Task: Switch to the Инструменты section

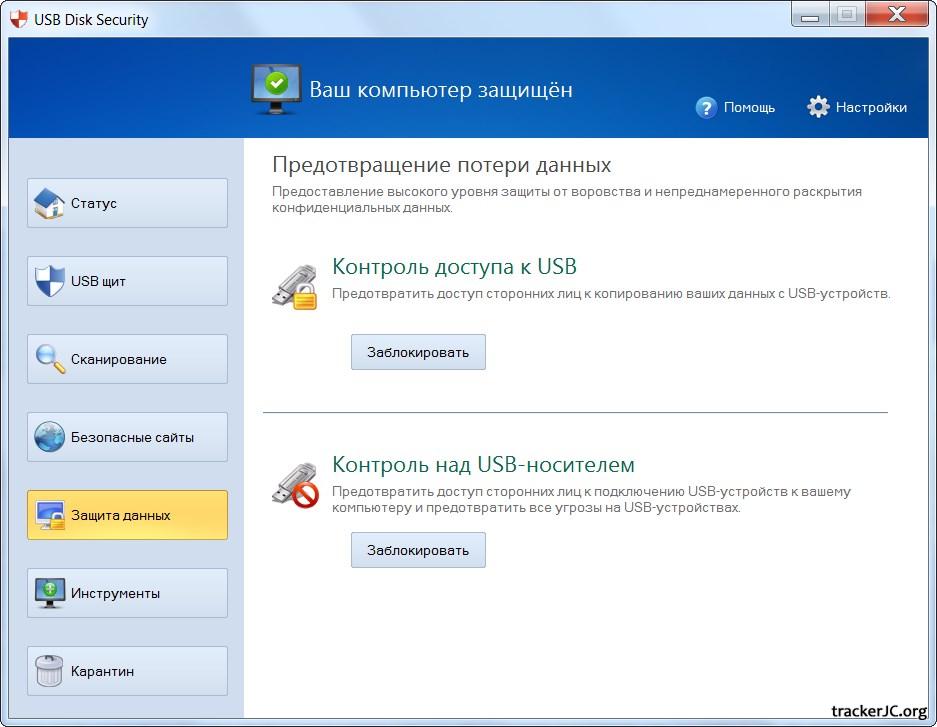Action: tap(127, 593)
